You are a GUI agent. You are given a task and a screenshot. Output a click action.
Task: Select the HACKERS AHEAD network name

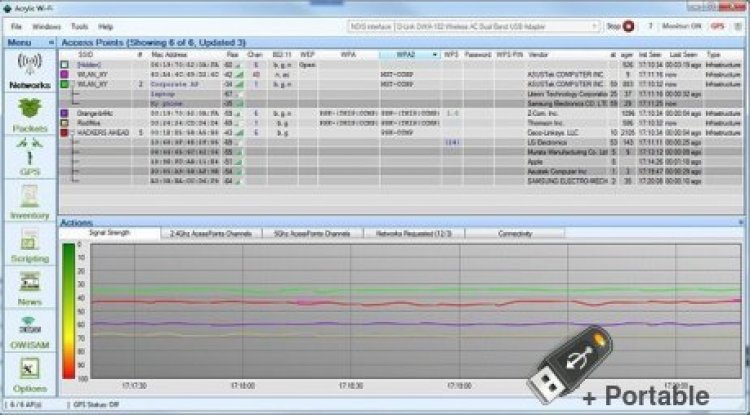(x=103, y=132)
